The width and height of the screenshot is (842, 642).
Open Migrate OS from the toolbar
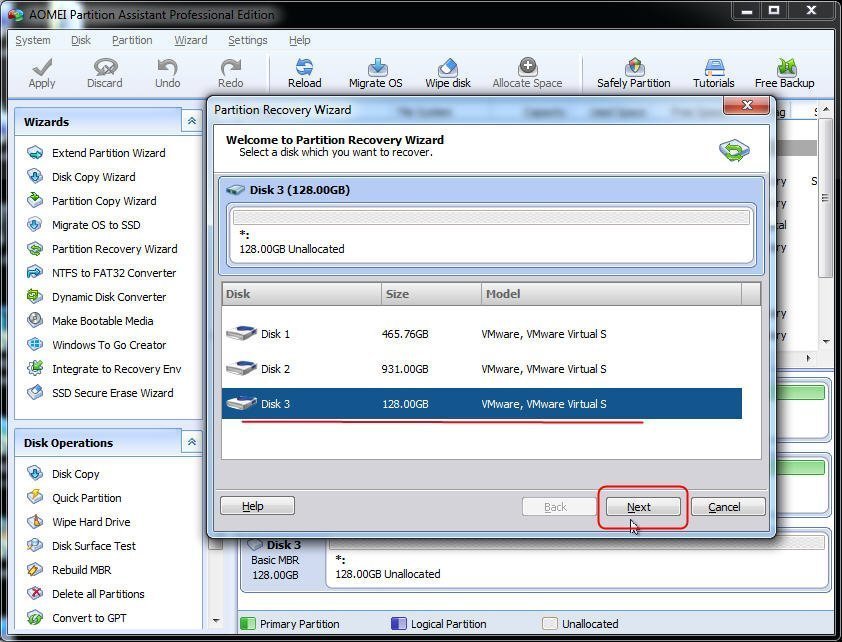point(375,73)
